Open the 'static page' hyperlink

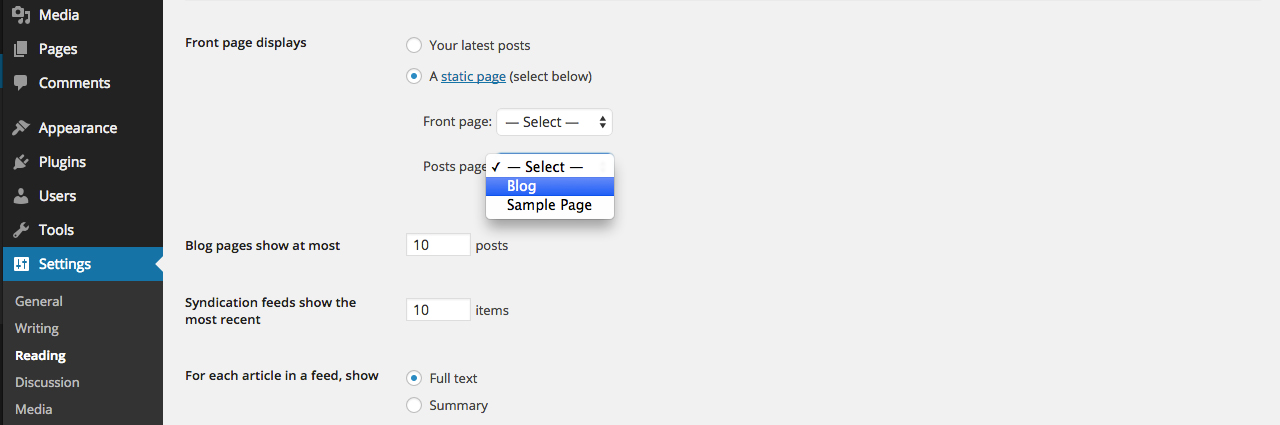(x=473, y=76)
